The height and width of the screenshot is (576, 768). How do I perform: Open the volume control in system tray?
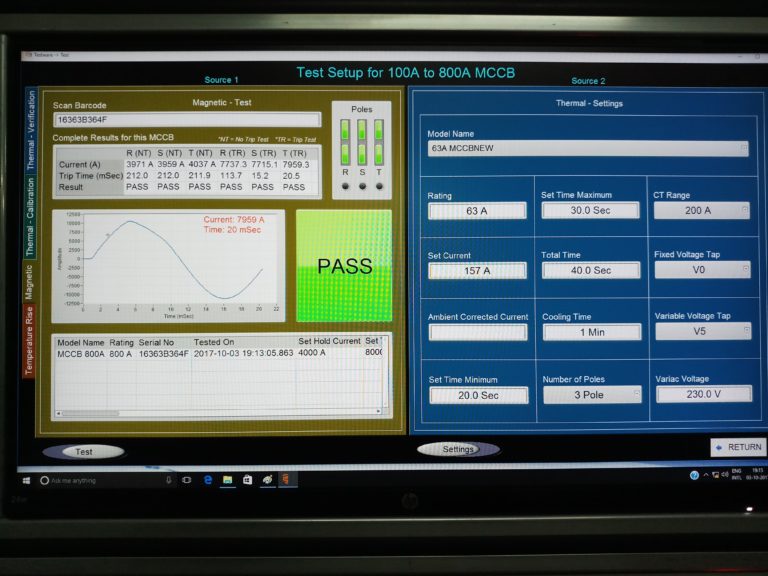point(724,475)
